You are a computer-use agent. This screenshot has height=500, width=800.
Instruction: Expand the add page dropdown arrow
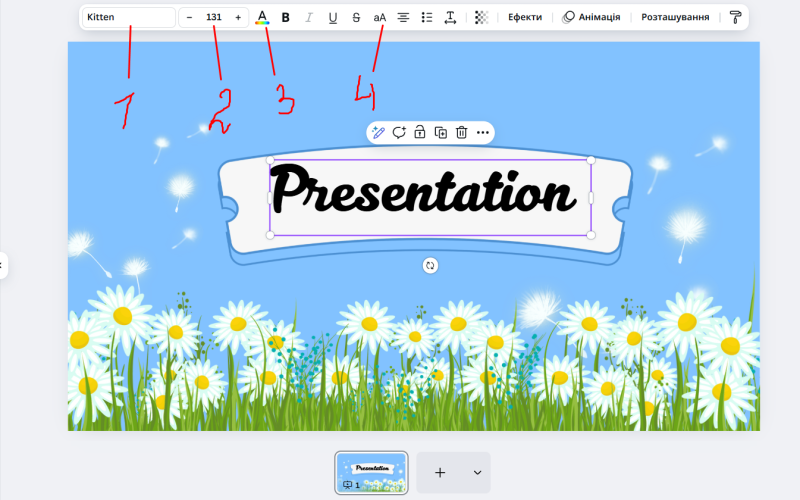coord(477,472)
